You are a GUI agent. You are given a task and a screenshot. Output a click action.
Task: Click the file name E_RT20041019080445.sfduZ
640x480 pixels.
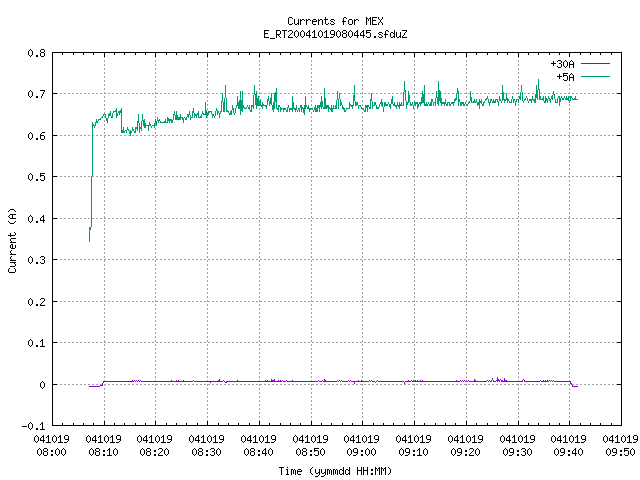pos(335,34)
